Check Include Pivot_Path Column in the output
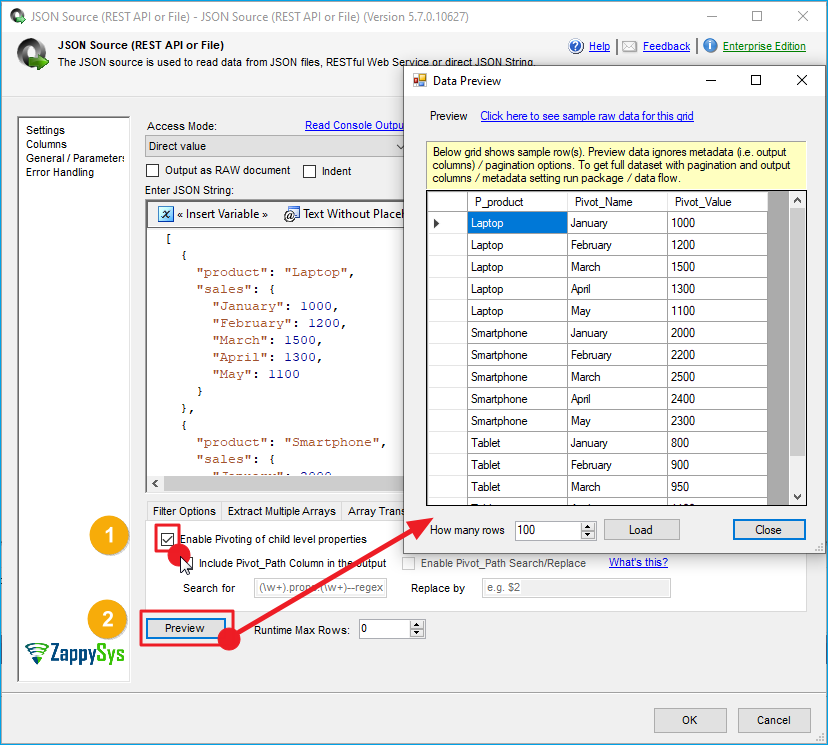The image size is (828, 745). point(187,563)
